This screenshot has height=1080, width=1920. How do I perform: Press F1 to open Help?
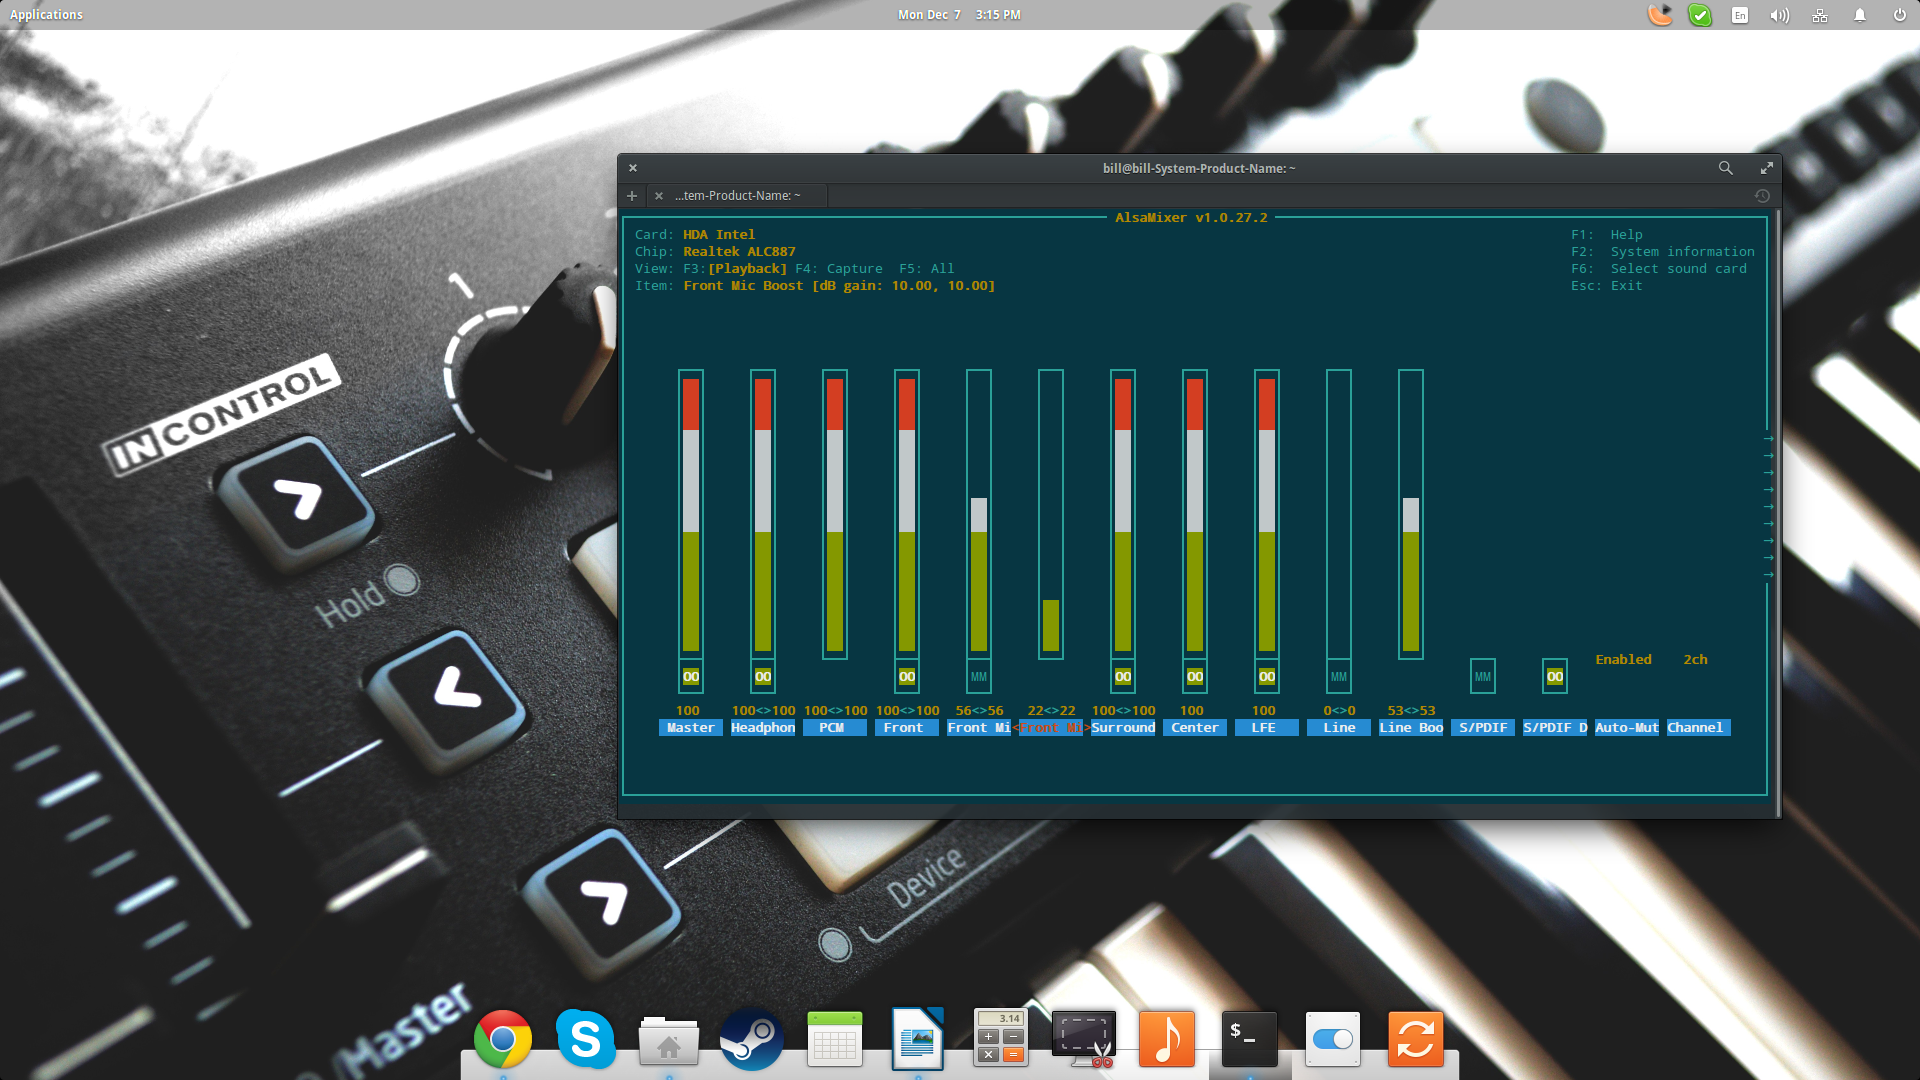(x=1625, y=233)
